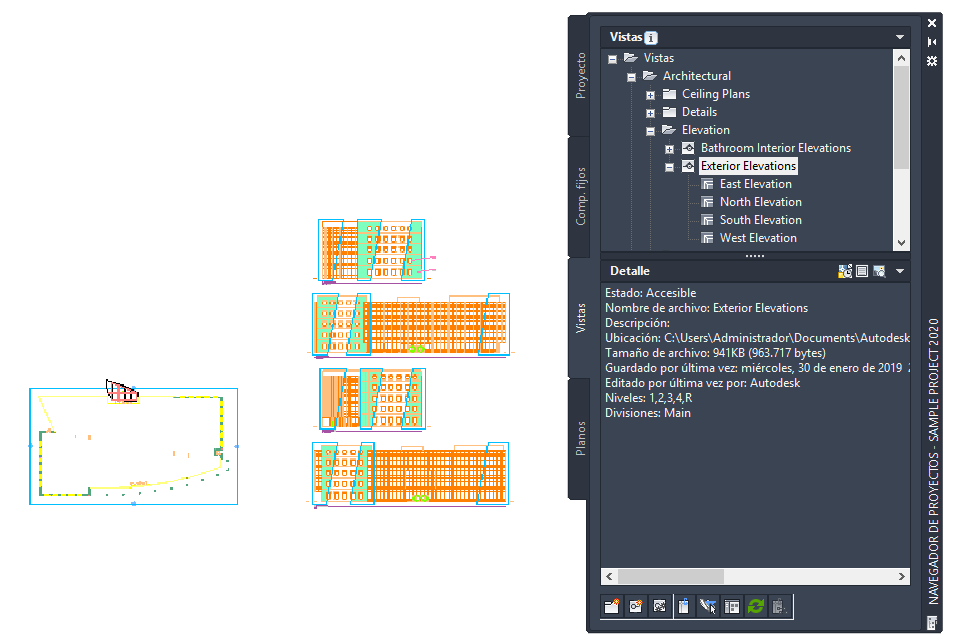Click the Exterior Elevations drawing icon
Screen dimensions: 955x644
pyautogui.click(x=688, y=166)
